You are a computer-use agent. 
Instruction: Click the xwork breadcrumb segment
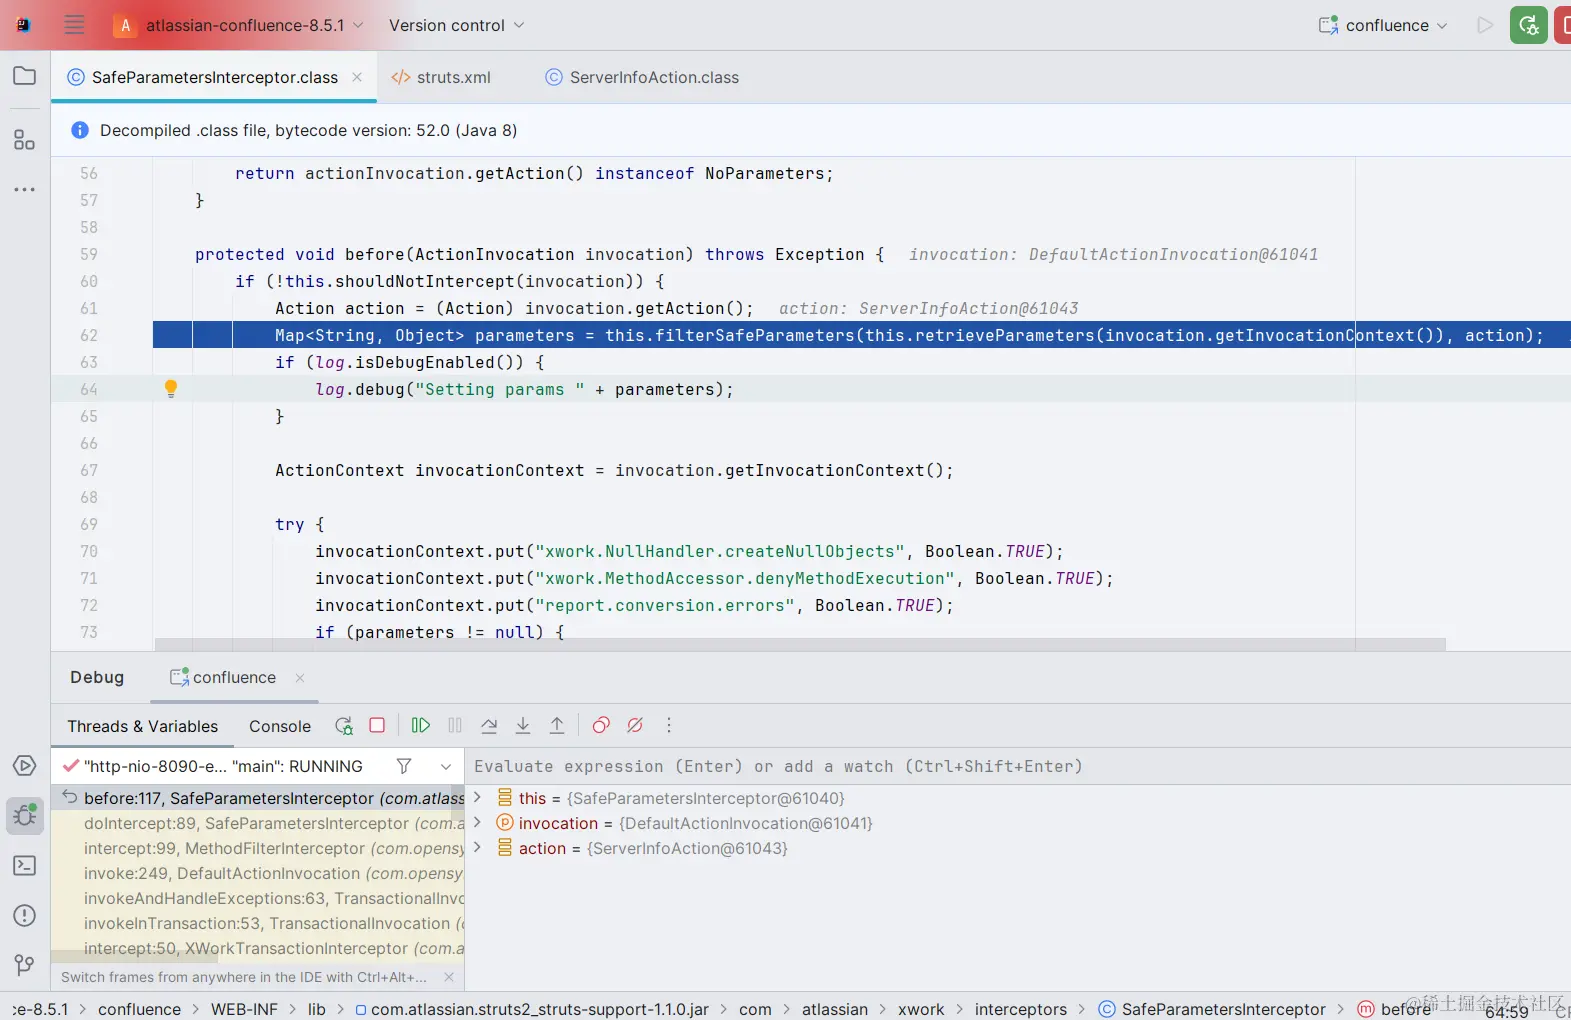(x=921, y=1009)
